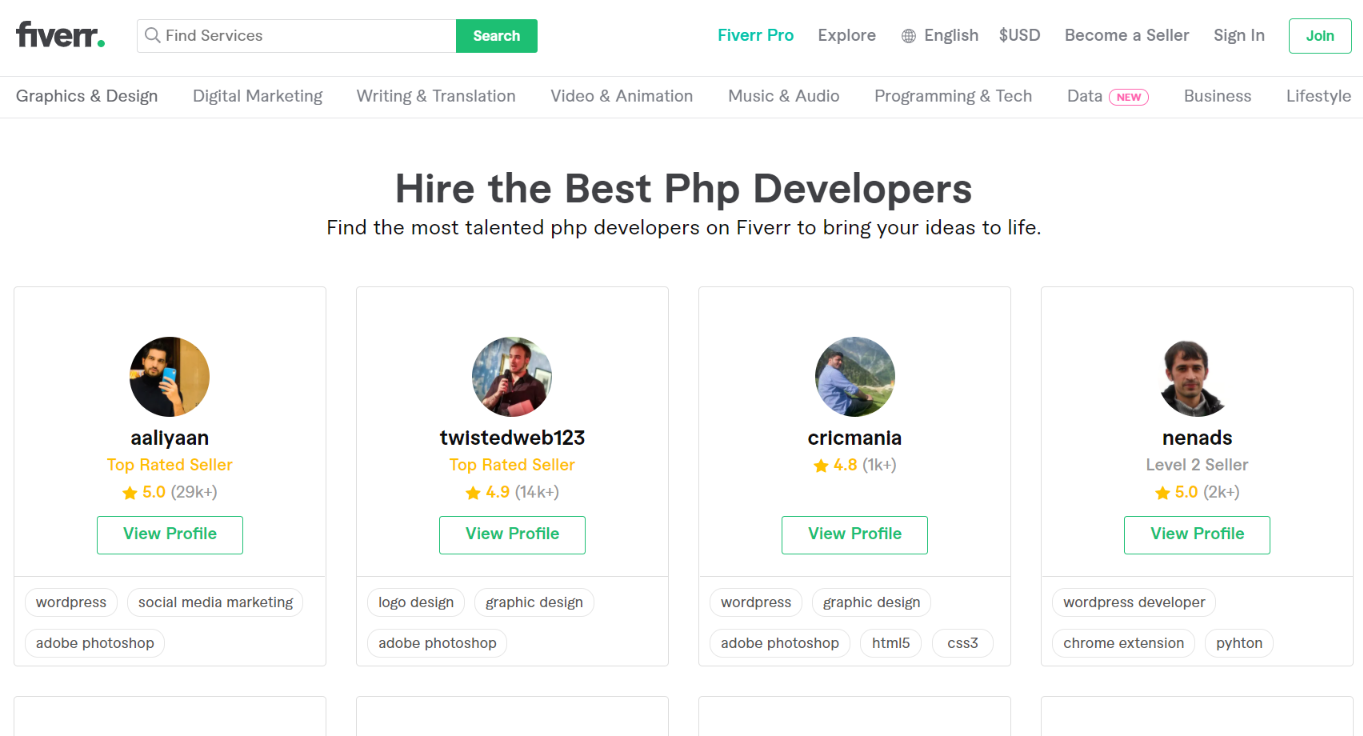View Profile of cricmania
The image size is (1363, 736).
(855, 535)
